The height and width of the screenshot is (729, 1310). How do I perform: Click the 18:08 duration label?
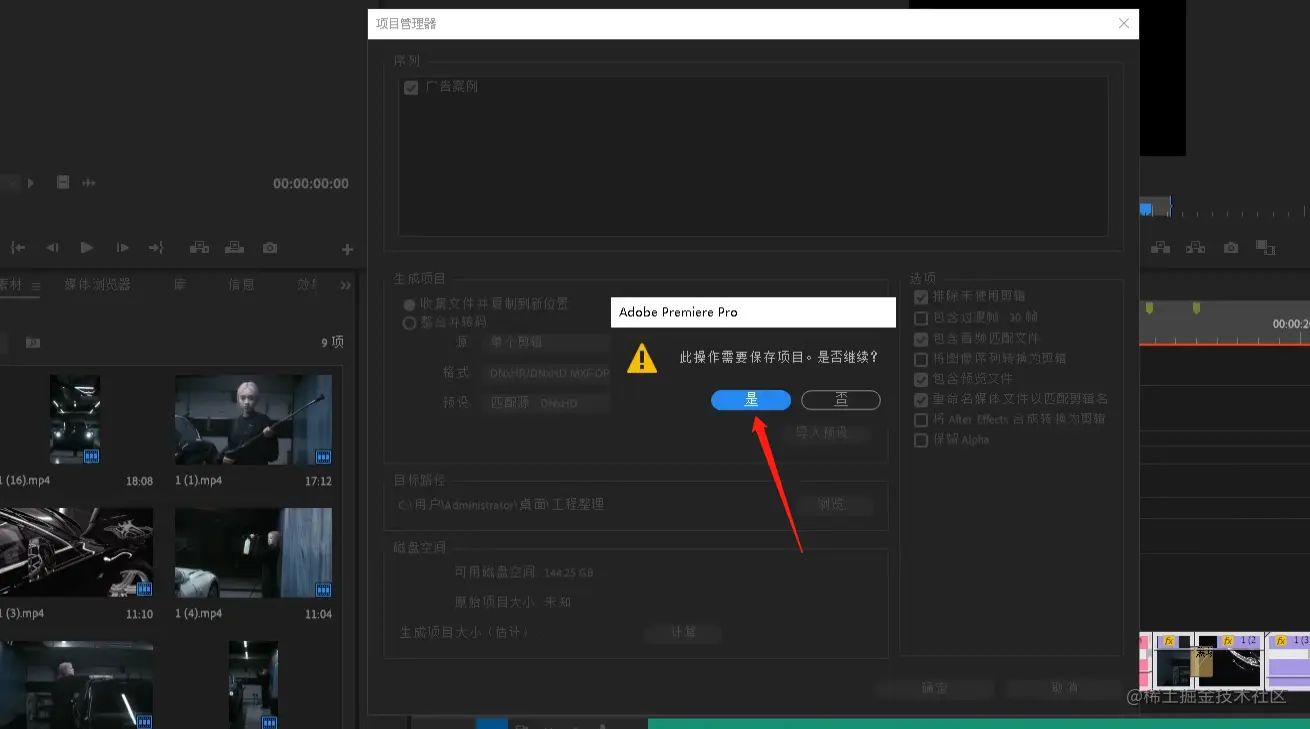tap(139, 481)
